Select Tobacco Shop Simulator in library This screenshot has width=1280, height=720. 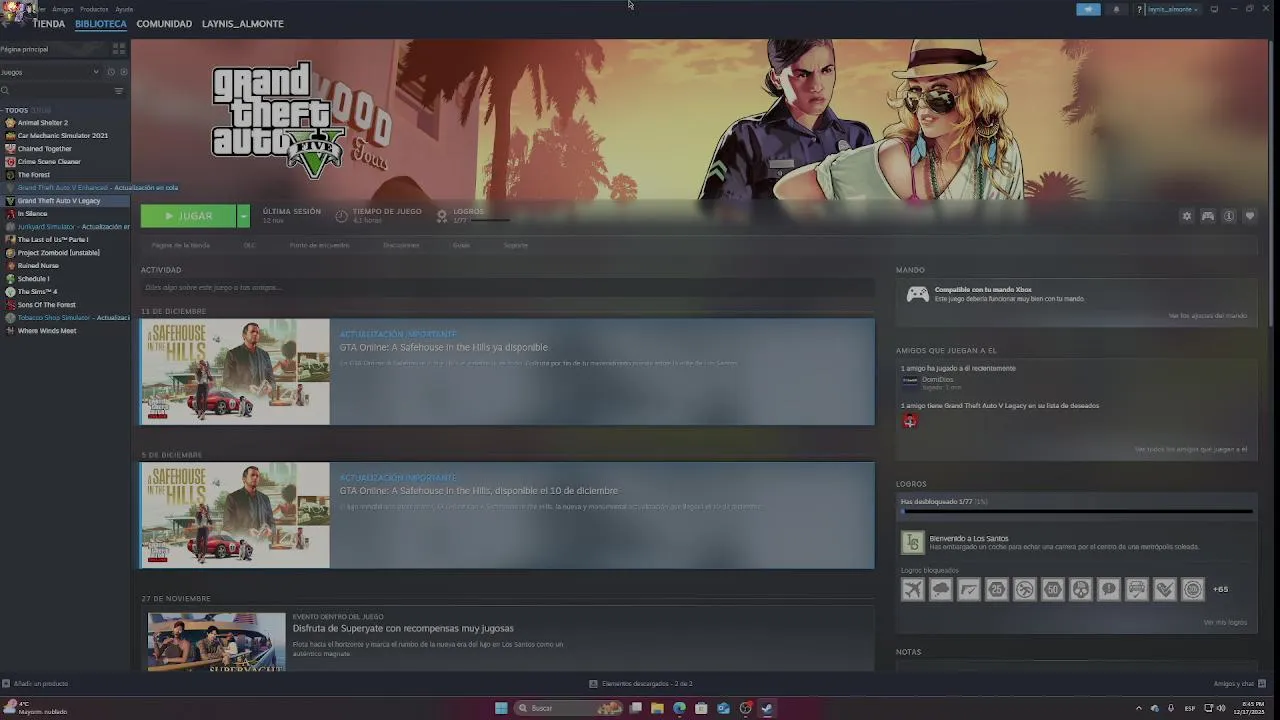(64, 318)
